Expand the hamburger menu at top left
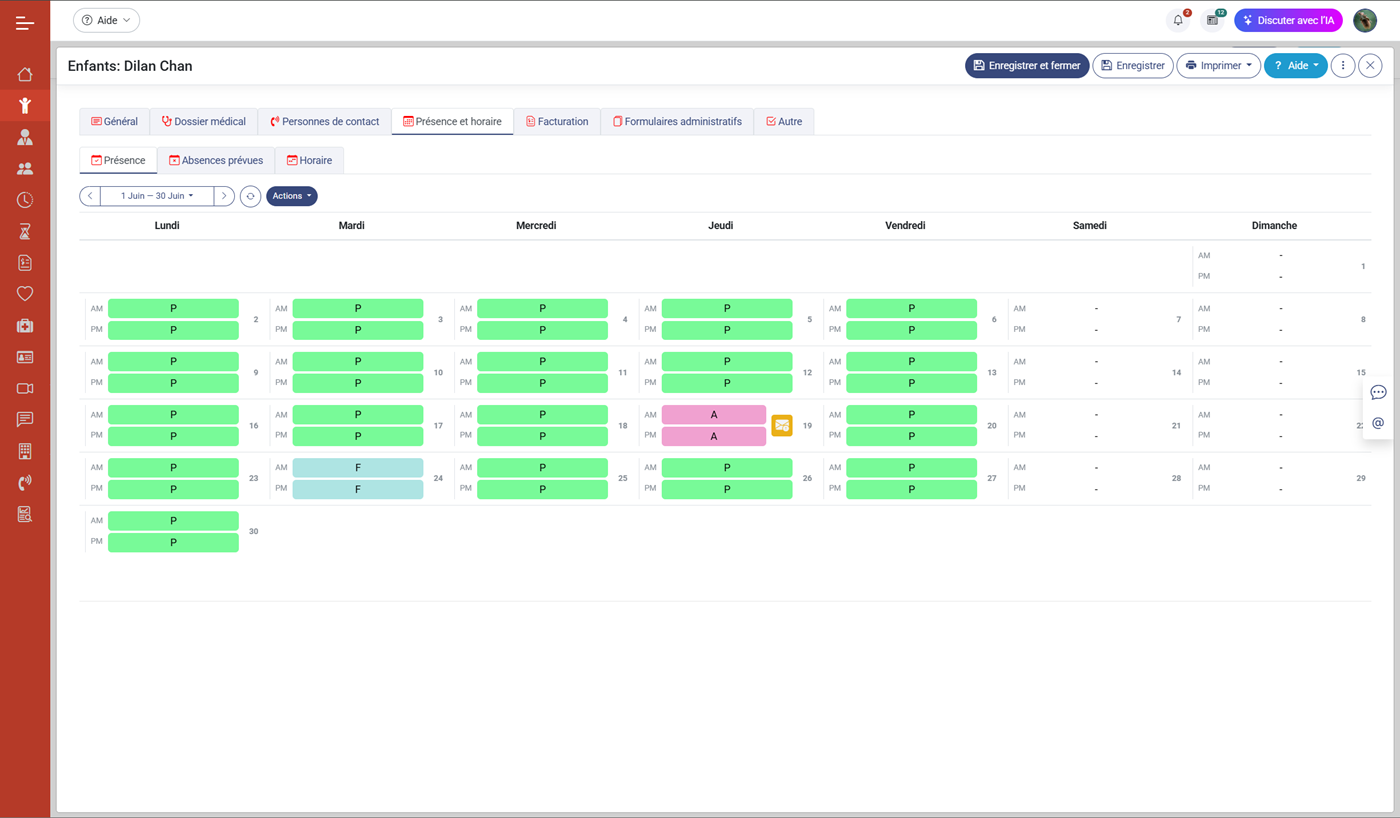Screen dimensions: 1400x818 pos(25,22)
